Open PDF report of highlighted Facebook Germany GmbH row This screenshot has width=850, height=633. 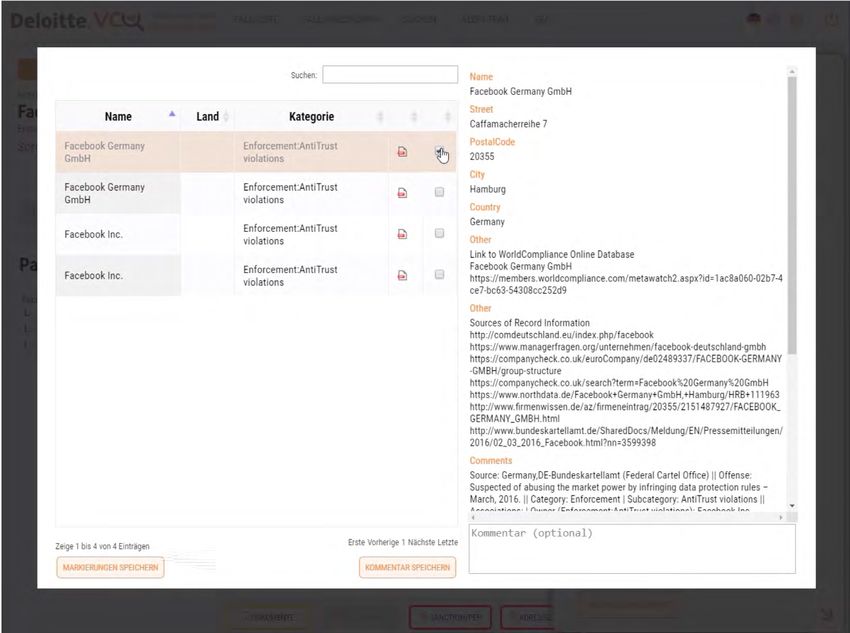point(402,152)
